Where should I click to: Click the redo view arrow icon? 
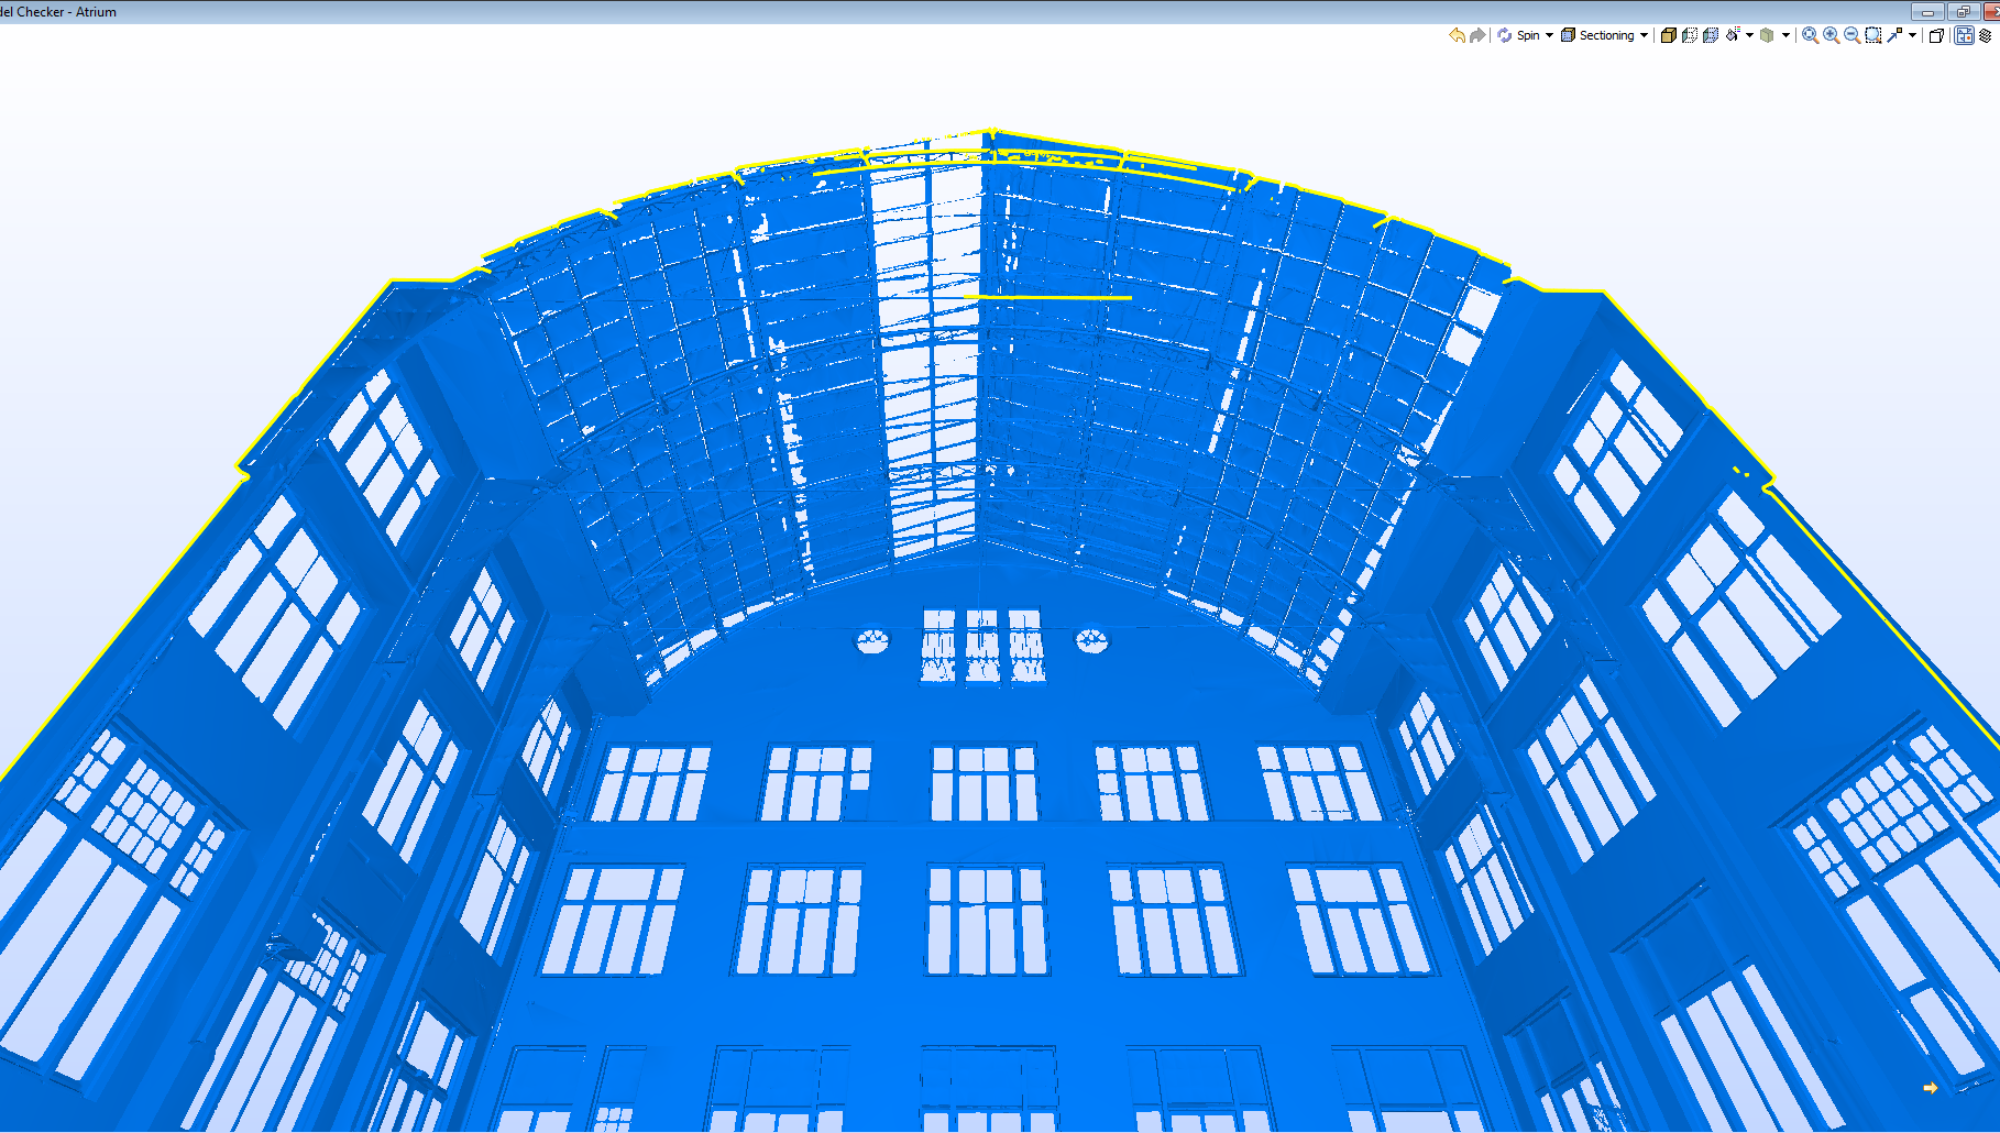(x=1477, y=35)
